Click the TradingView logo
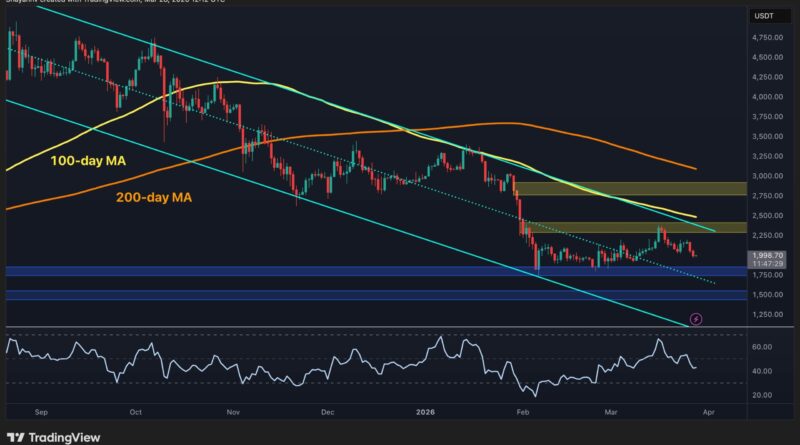The image size is (800, 445). coord(46,436)
